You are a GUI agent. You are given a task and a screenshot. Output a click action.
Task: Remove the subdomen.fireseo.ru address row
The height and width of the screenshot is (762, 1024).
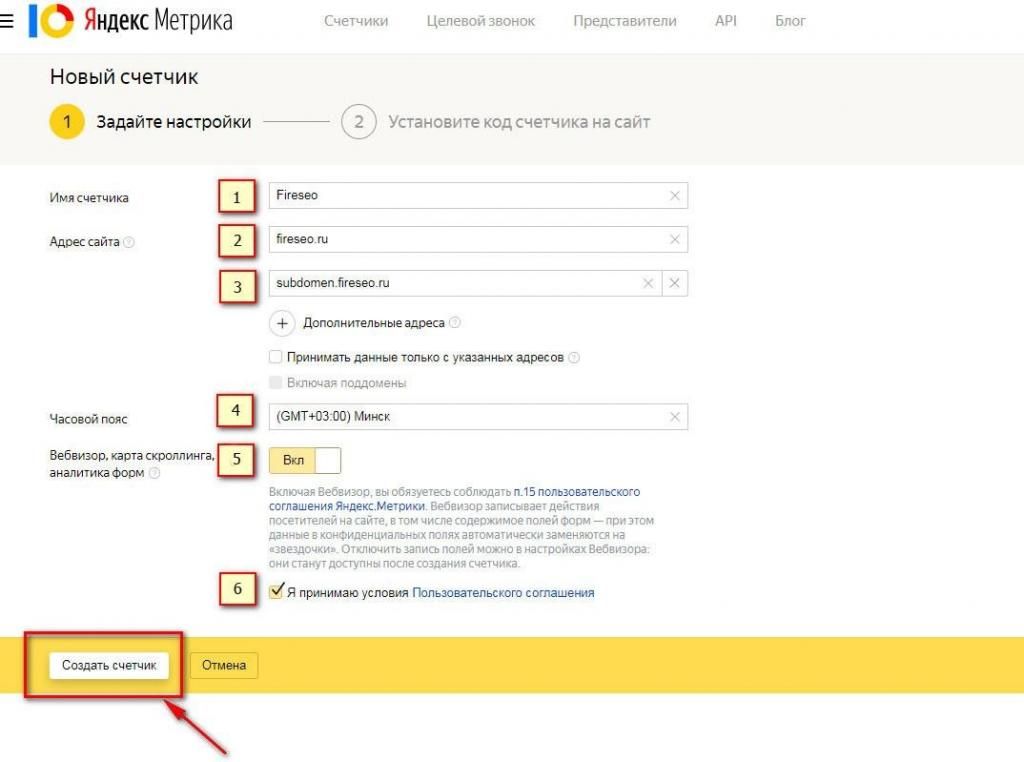coord(675,283)
